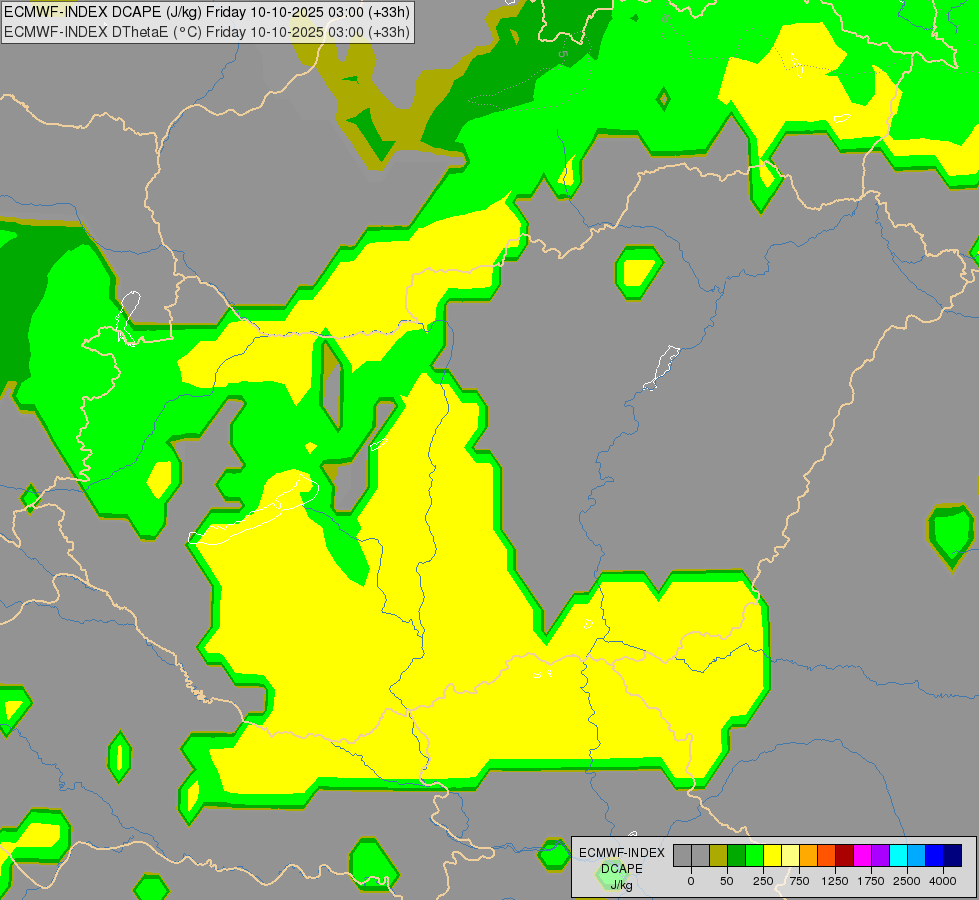The height and width of the screenshot is (900, 979).
Task: Click the J/kg unit label in the legend
Action: pos(622,885)
